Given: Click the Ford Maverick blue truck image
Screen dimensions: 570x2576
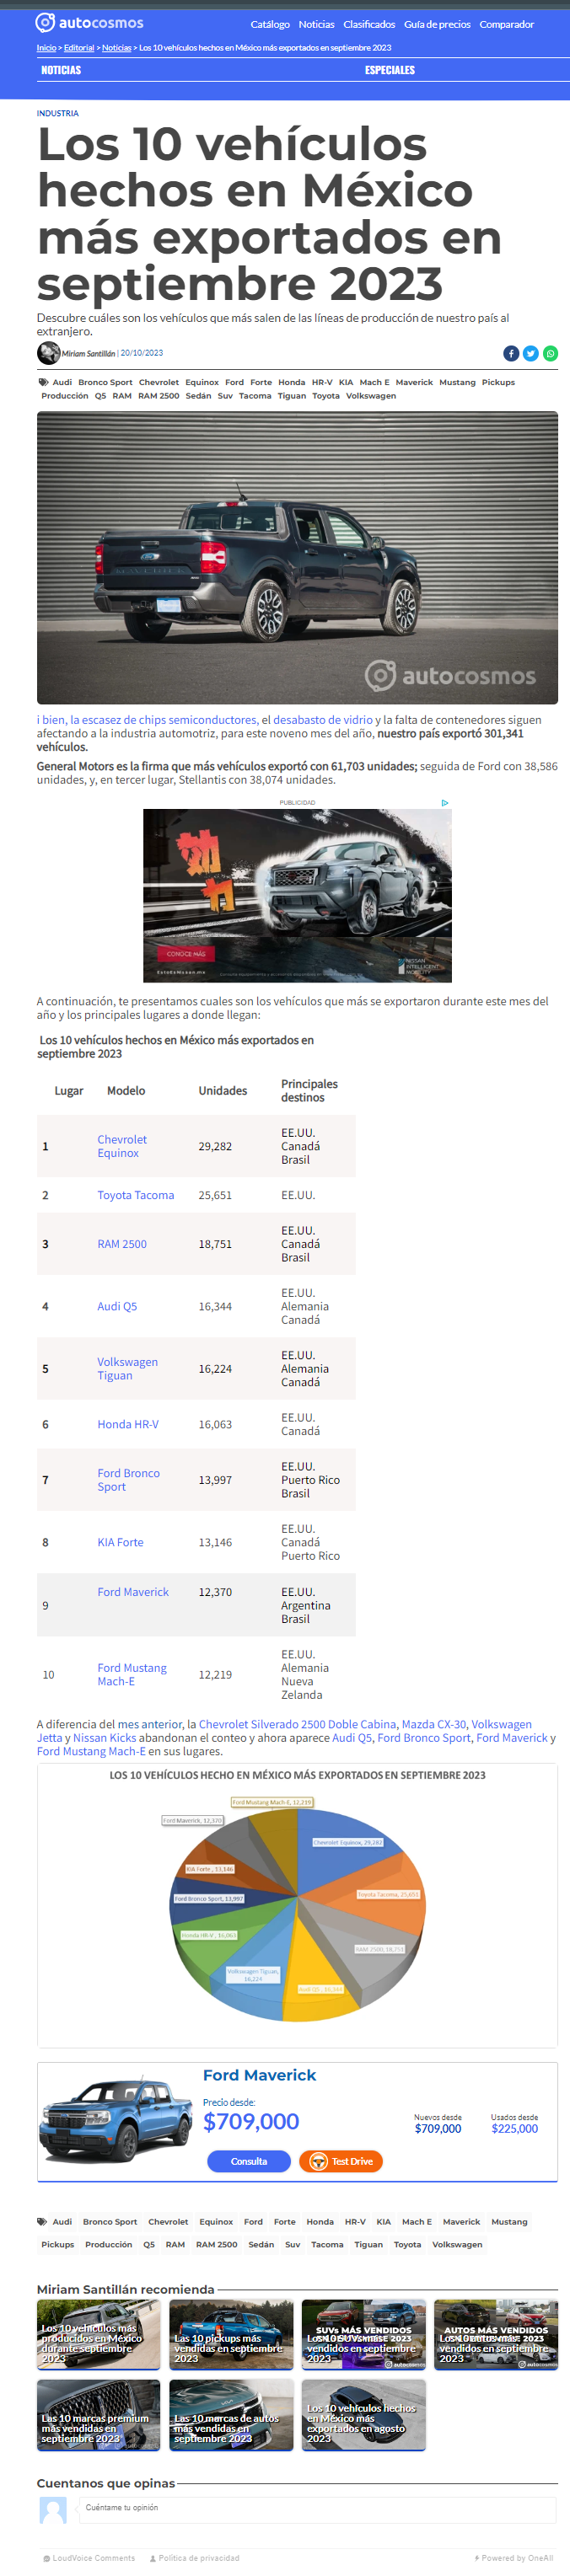Looking at the screenshot, I should tap(116, 2121).
